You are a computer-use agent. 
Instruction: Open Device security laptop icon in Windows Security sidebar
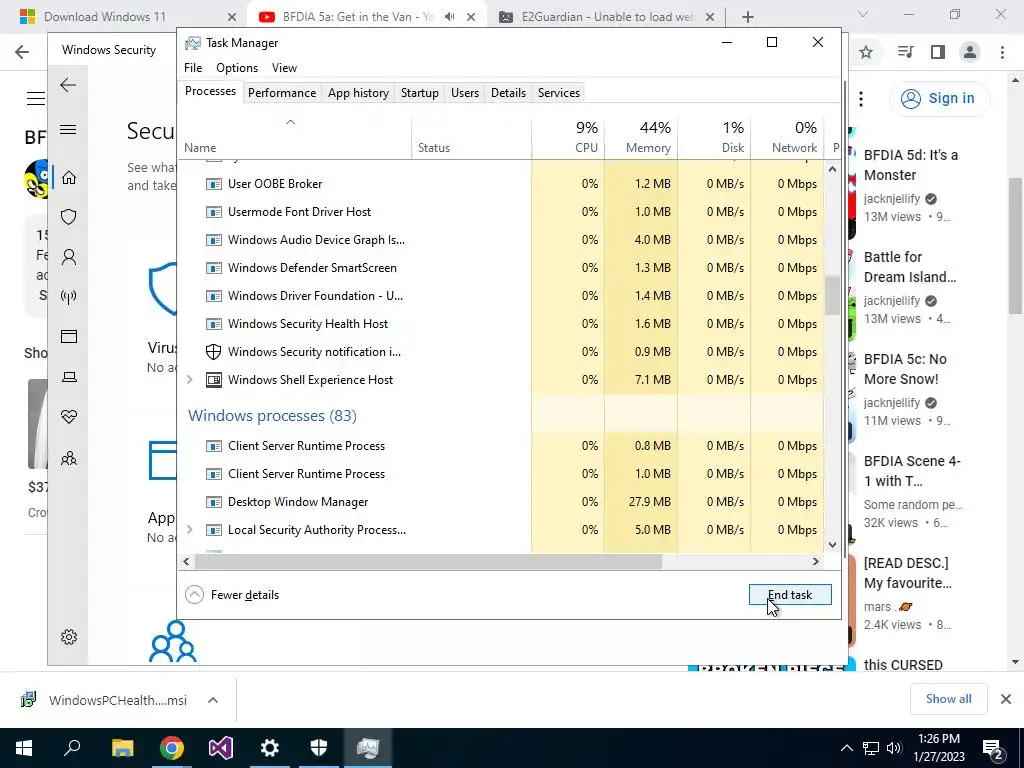click(69, 377)
